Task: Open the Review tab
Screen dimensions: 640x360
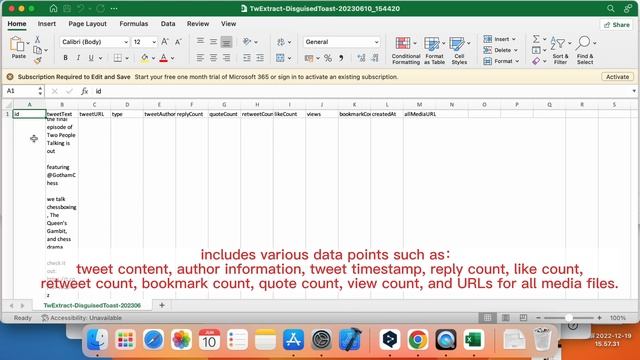Action: point(198,24)
